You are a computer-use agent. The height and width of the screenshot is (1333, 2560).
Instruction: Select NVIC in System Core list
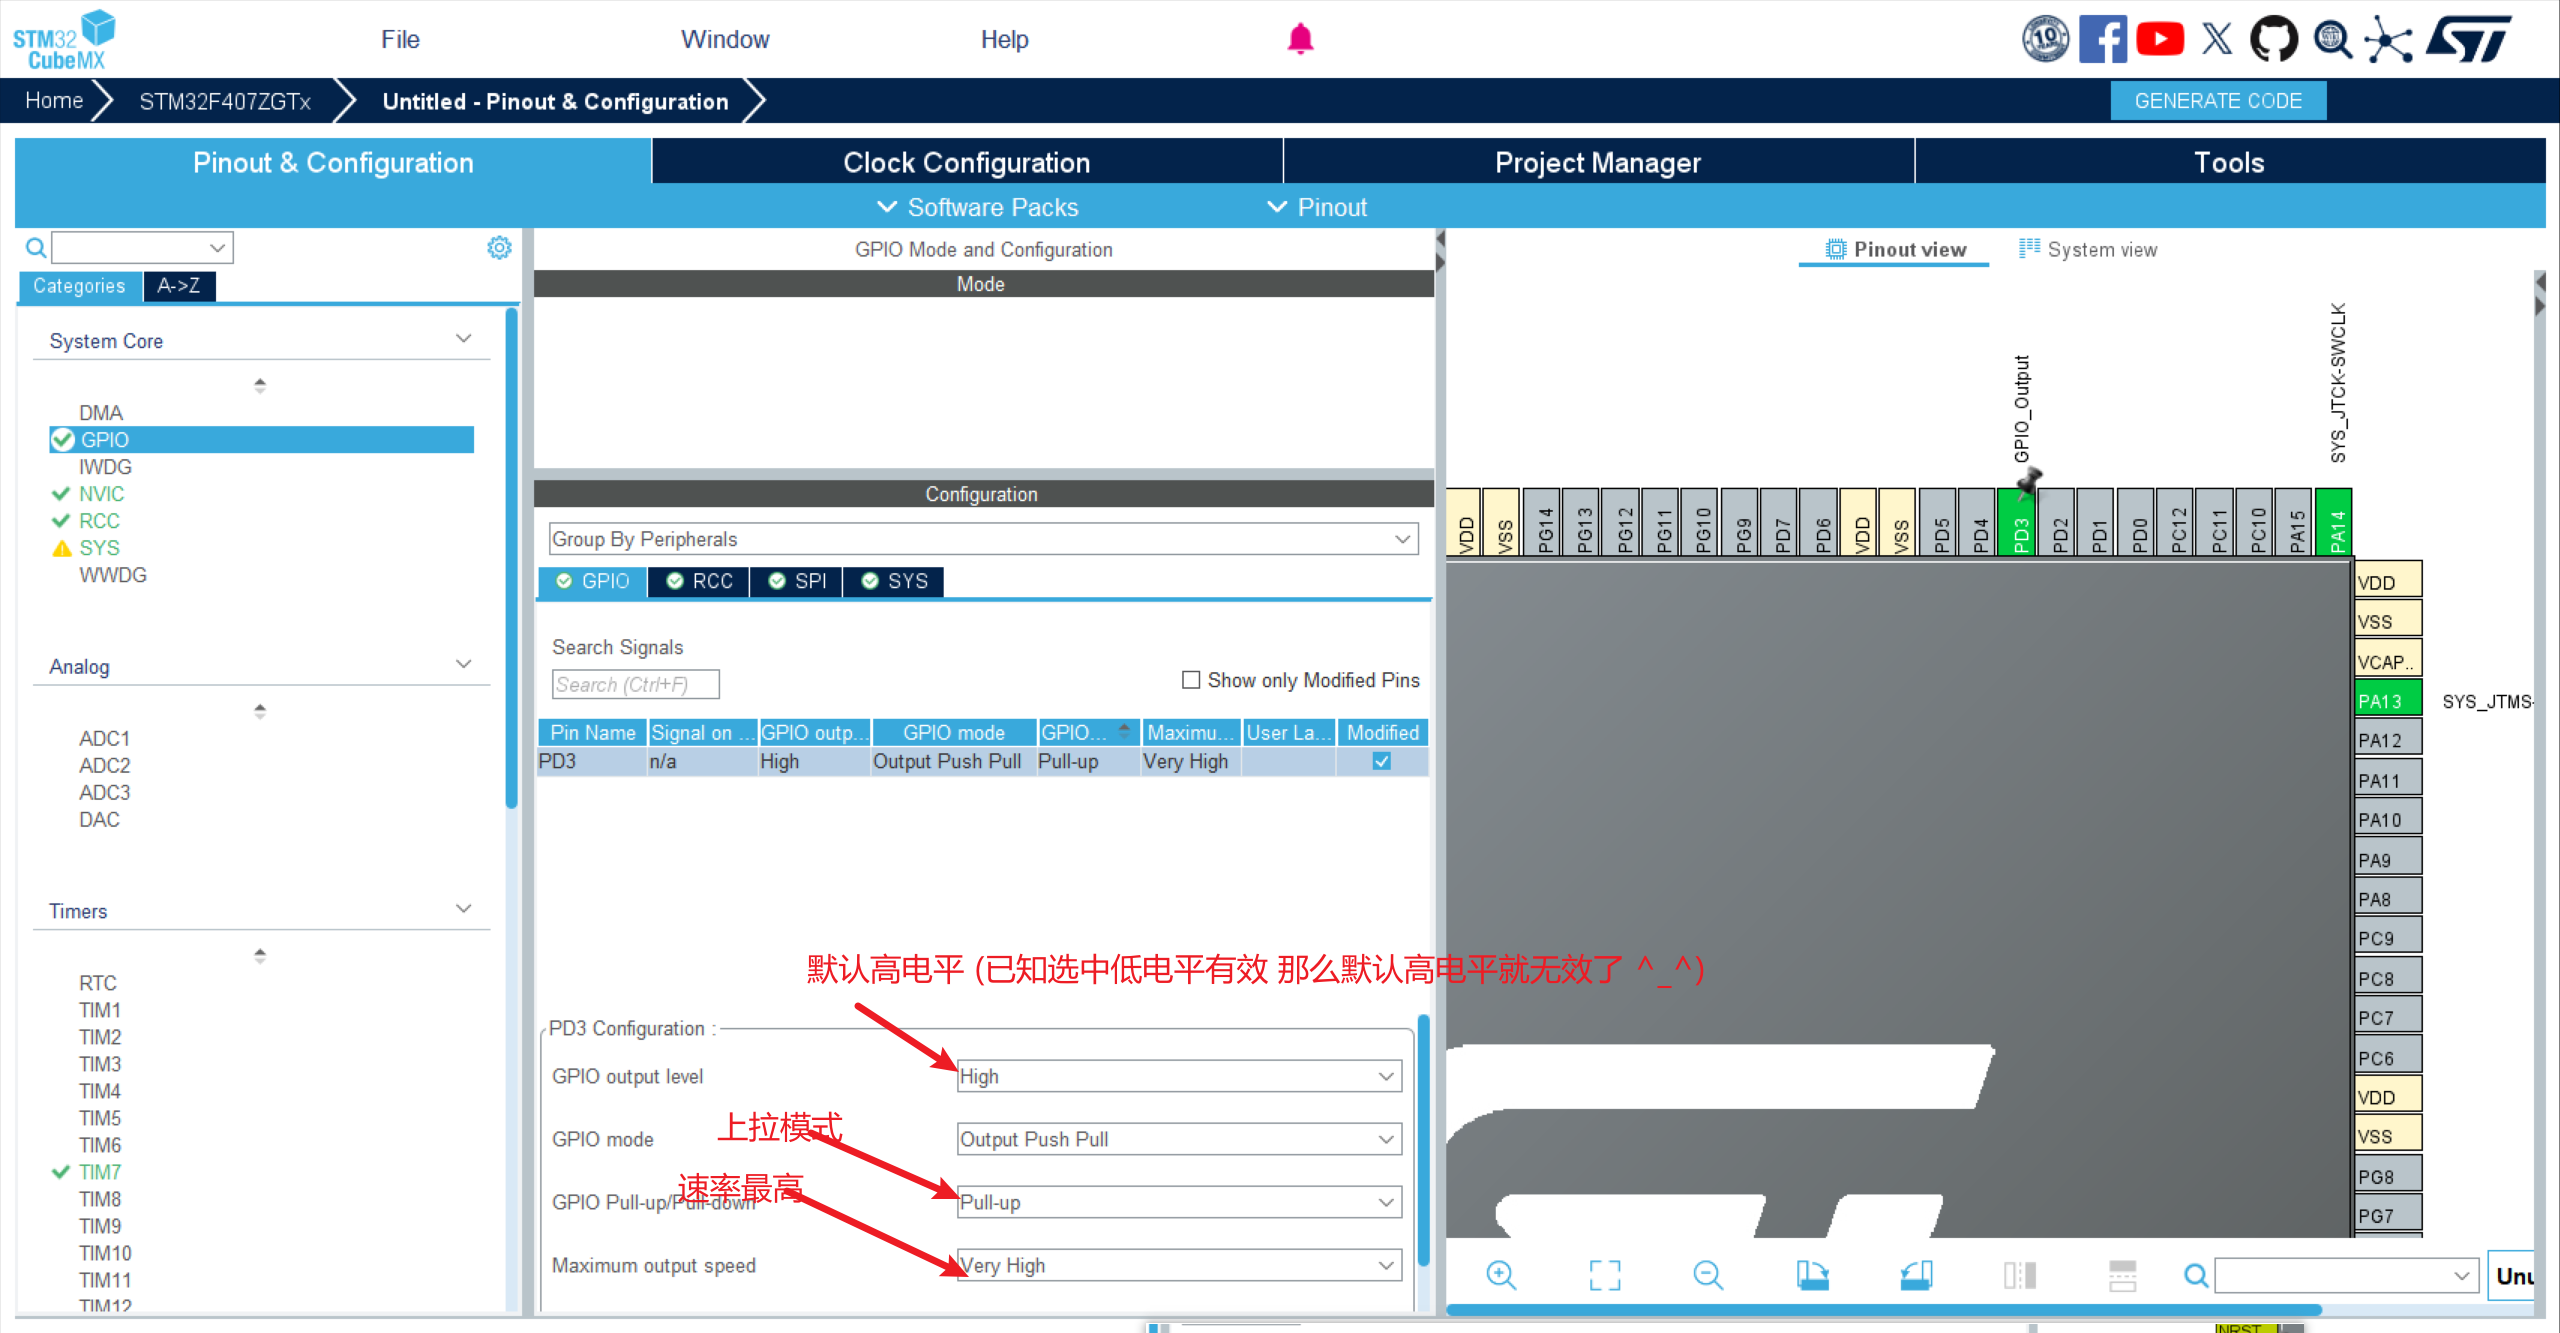tap(102, 494)
